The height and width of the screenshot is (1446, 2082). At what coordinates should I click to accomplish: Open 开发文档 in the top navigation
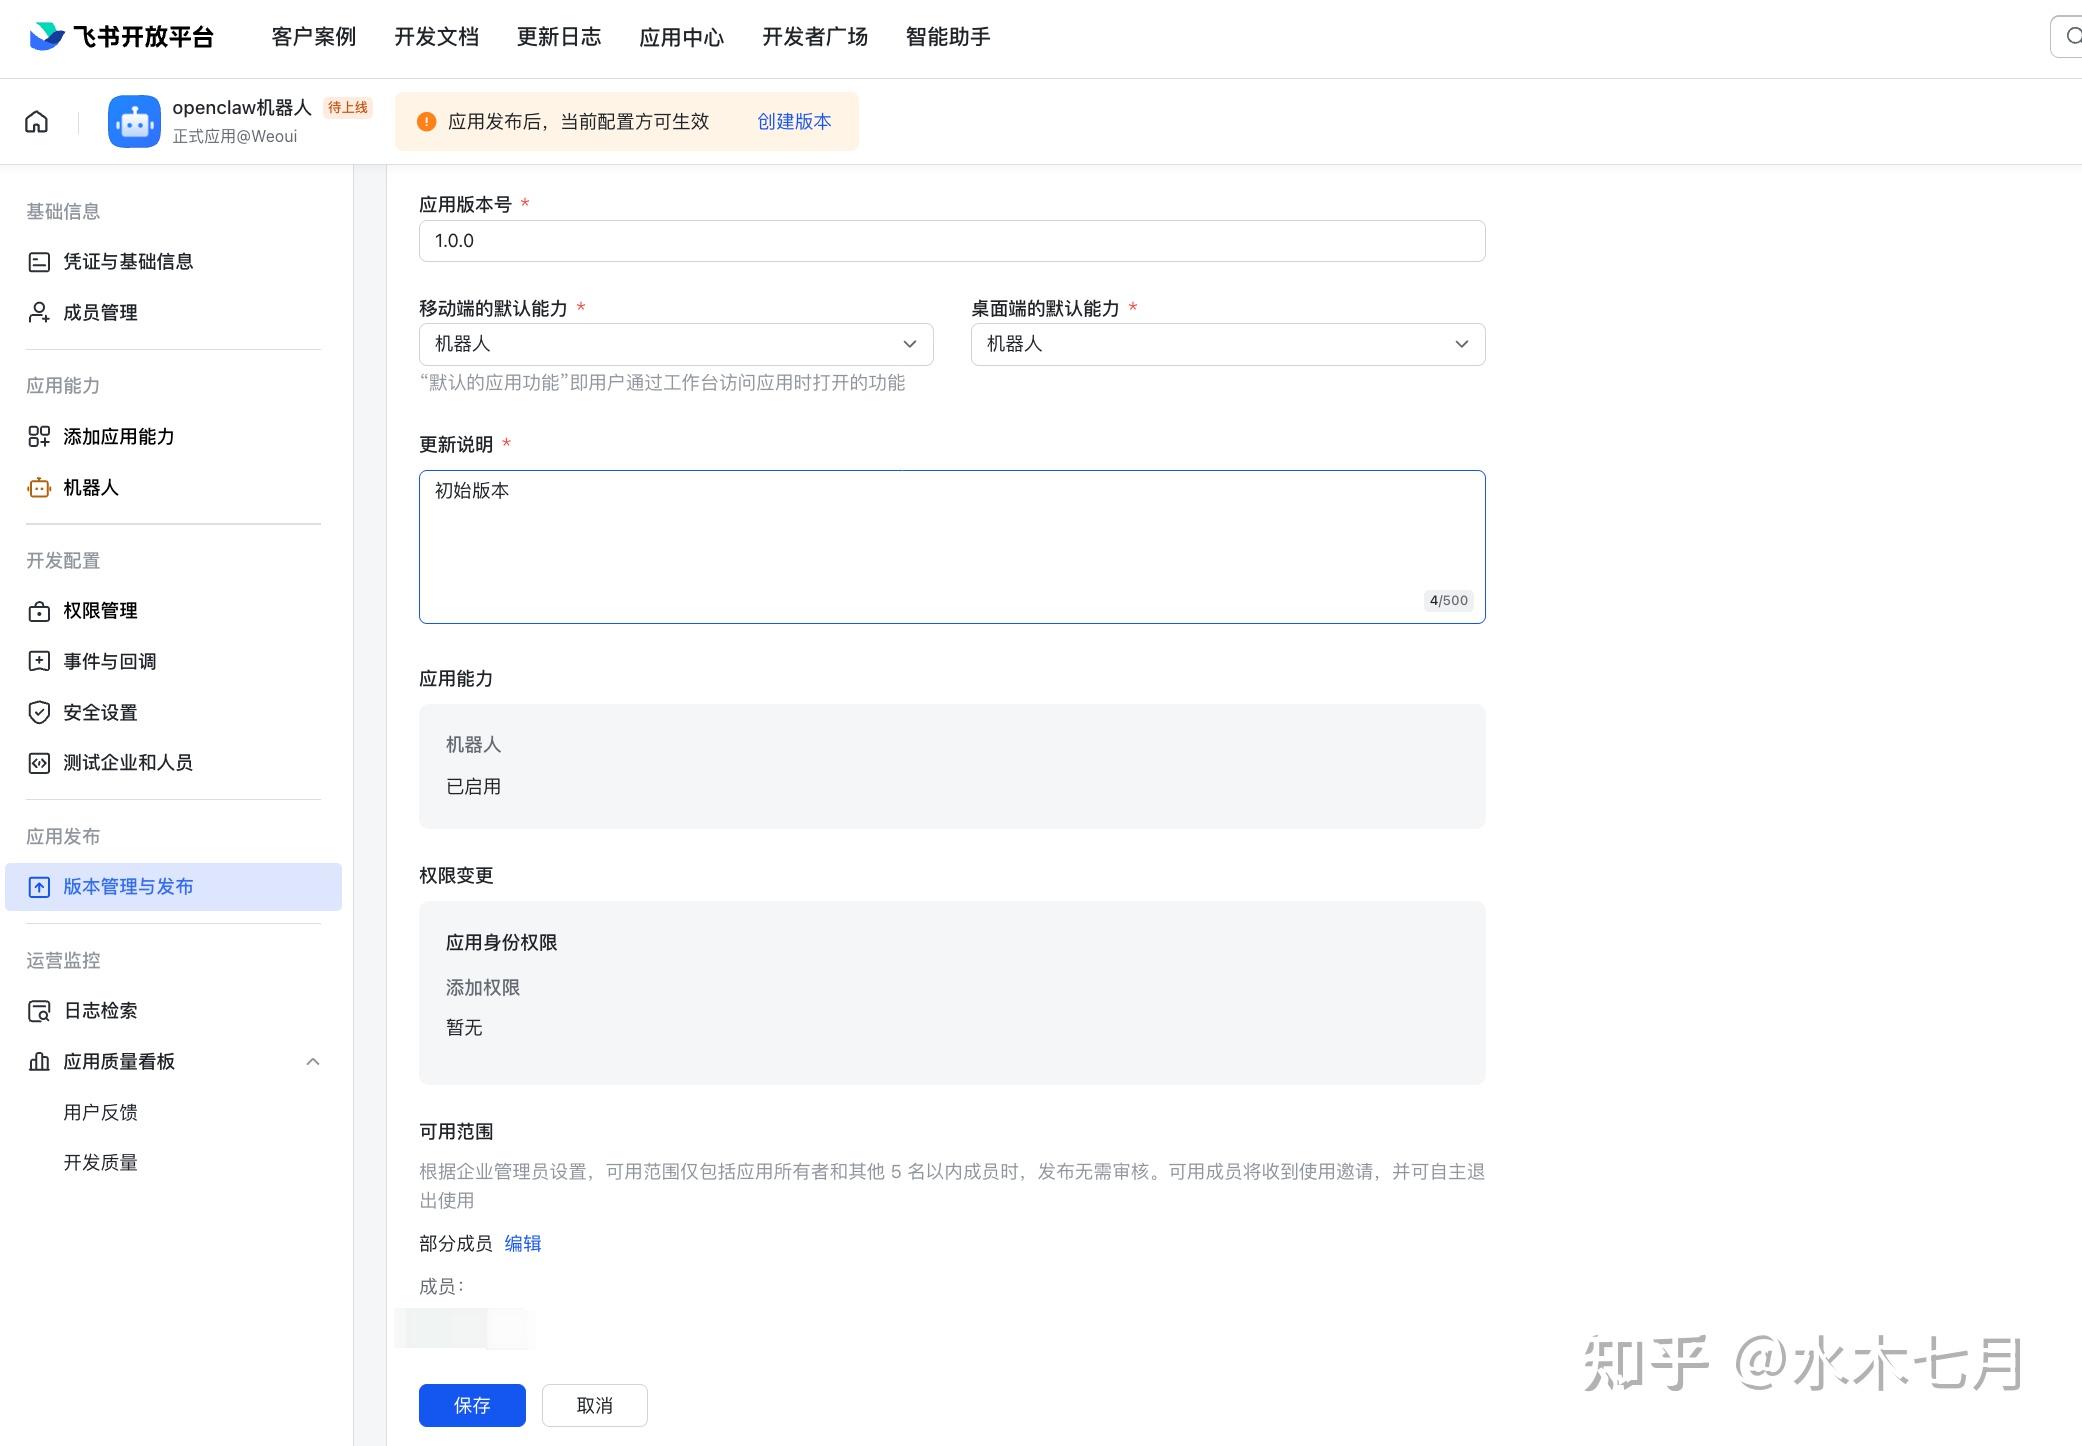436,37
